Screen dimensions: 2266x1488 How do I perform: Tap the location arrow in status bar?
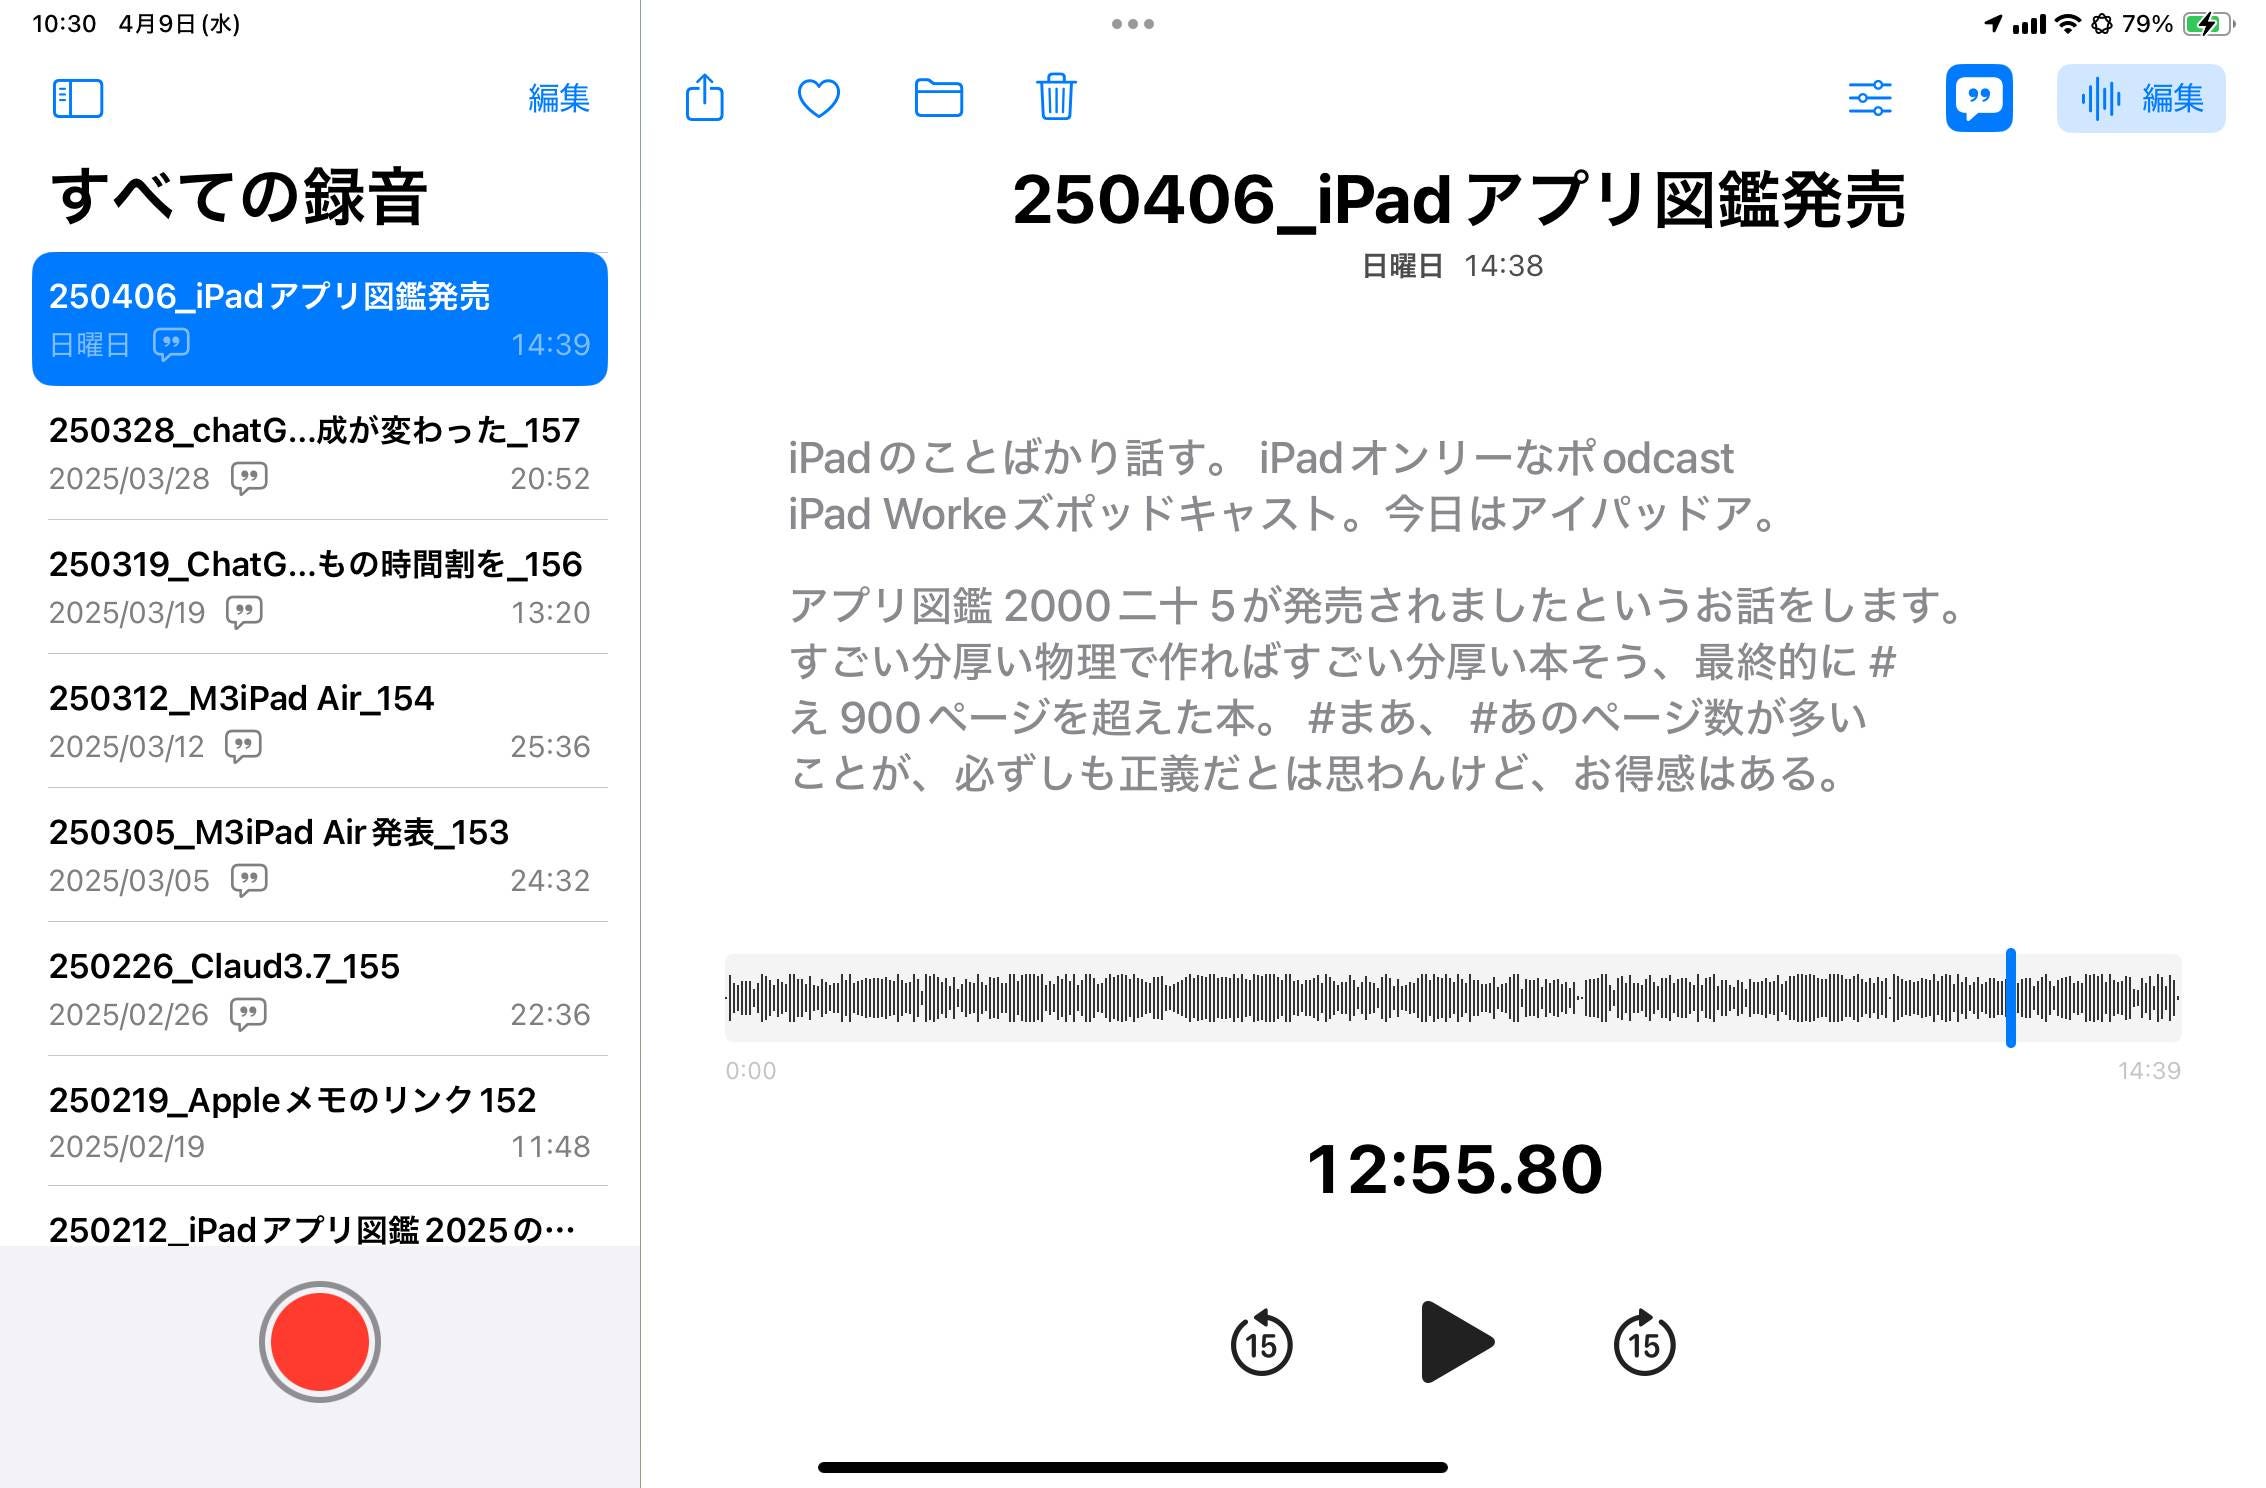(1992, 24)
